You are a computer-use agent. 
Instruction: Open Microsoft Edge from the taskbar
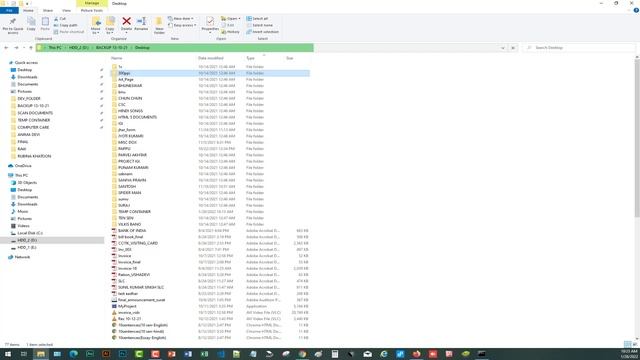(x=73, y=354)
